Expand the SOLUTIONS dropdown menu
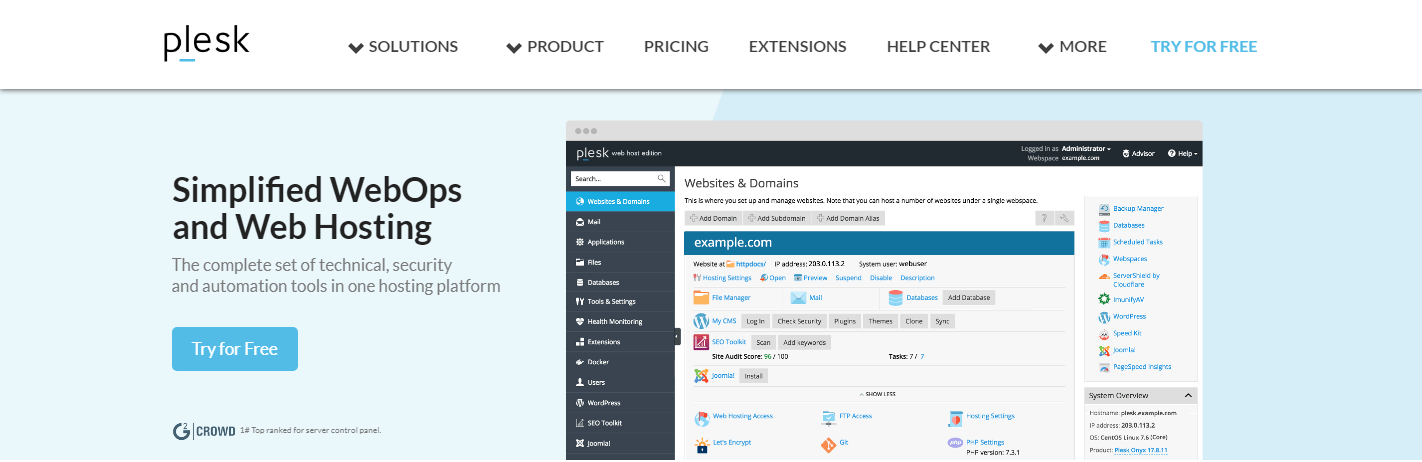1422x462 pixels. (403, 46)
